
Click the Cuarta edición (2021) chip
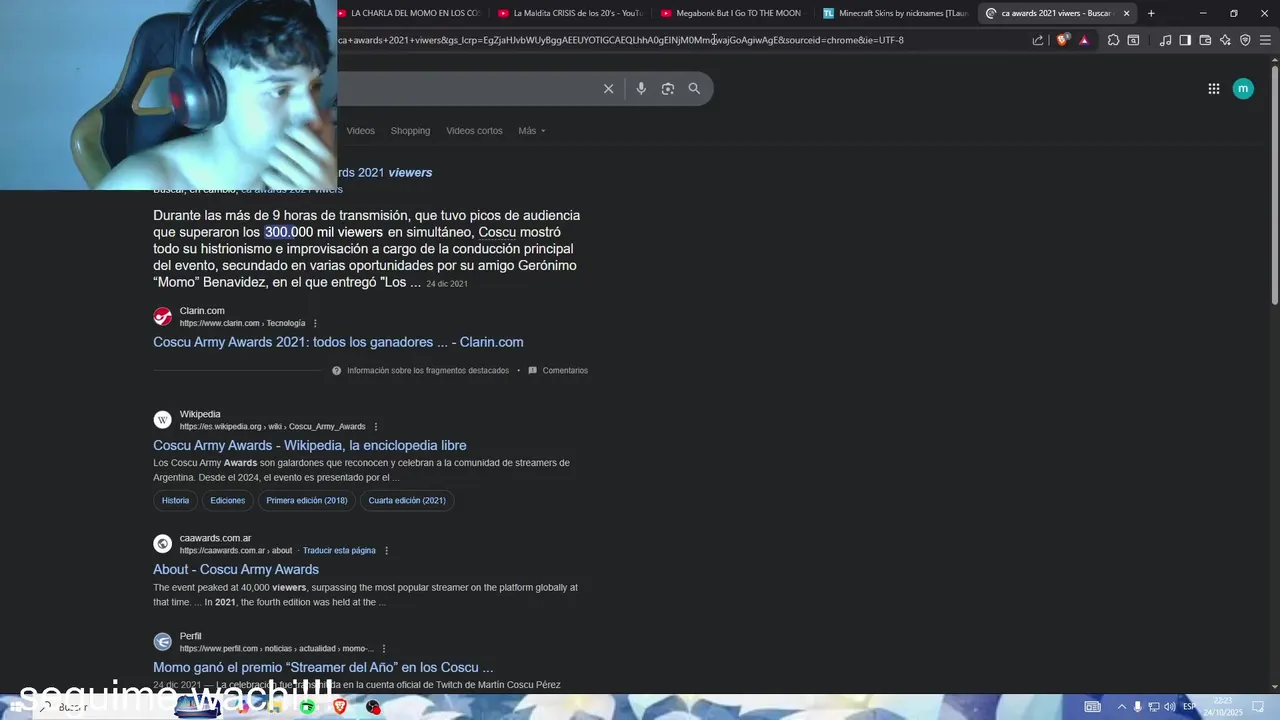[407, 500]
